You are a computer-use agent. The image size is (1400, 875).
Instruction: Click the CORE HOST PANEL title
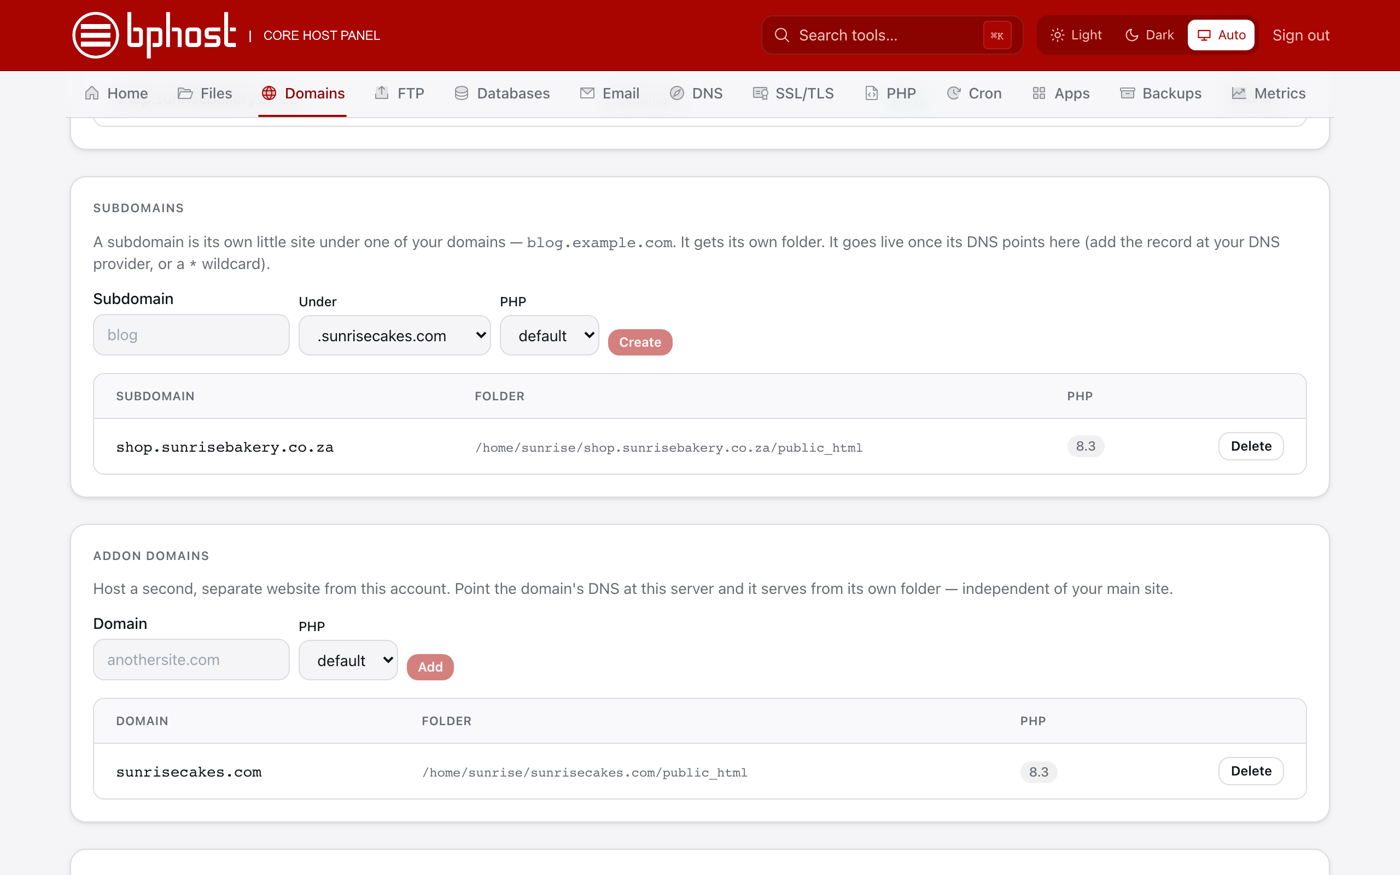click(321, 35)
